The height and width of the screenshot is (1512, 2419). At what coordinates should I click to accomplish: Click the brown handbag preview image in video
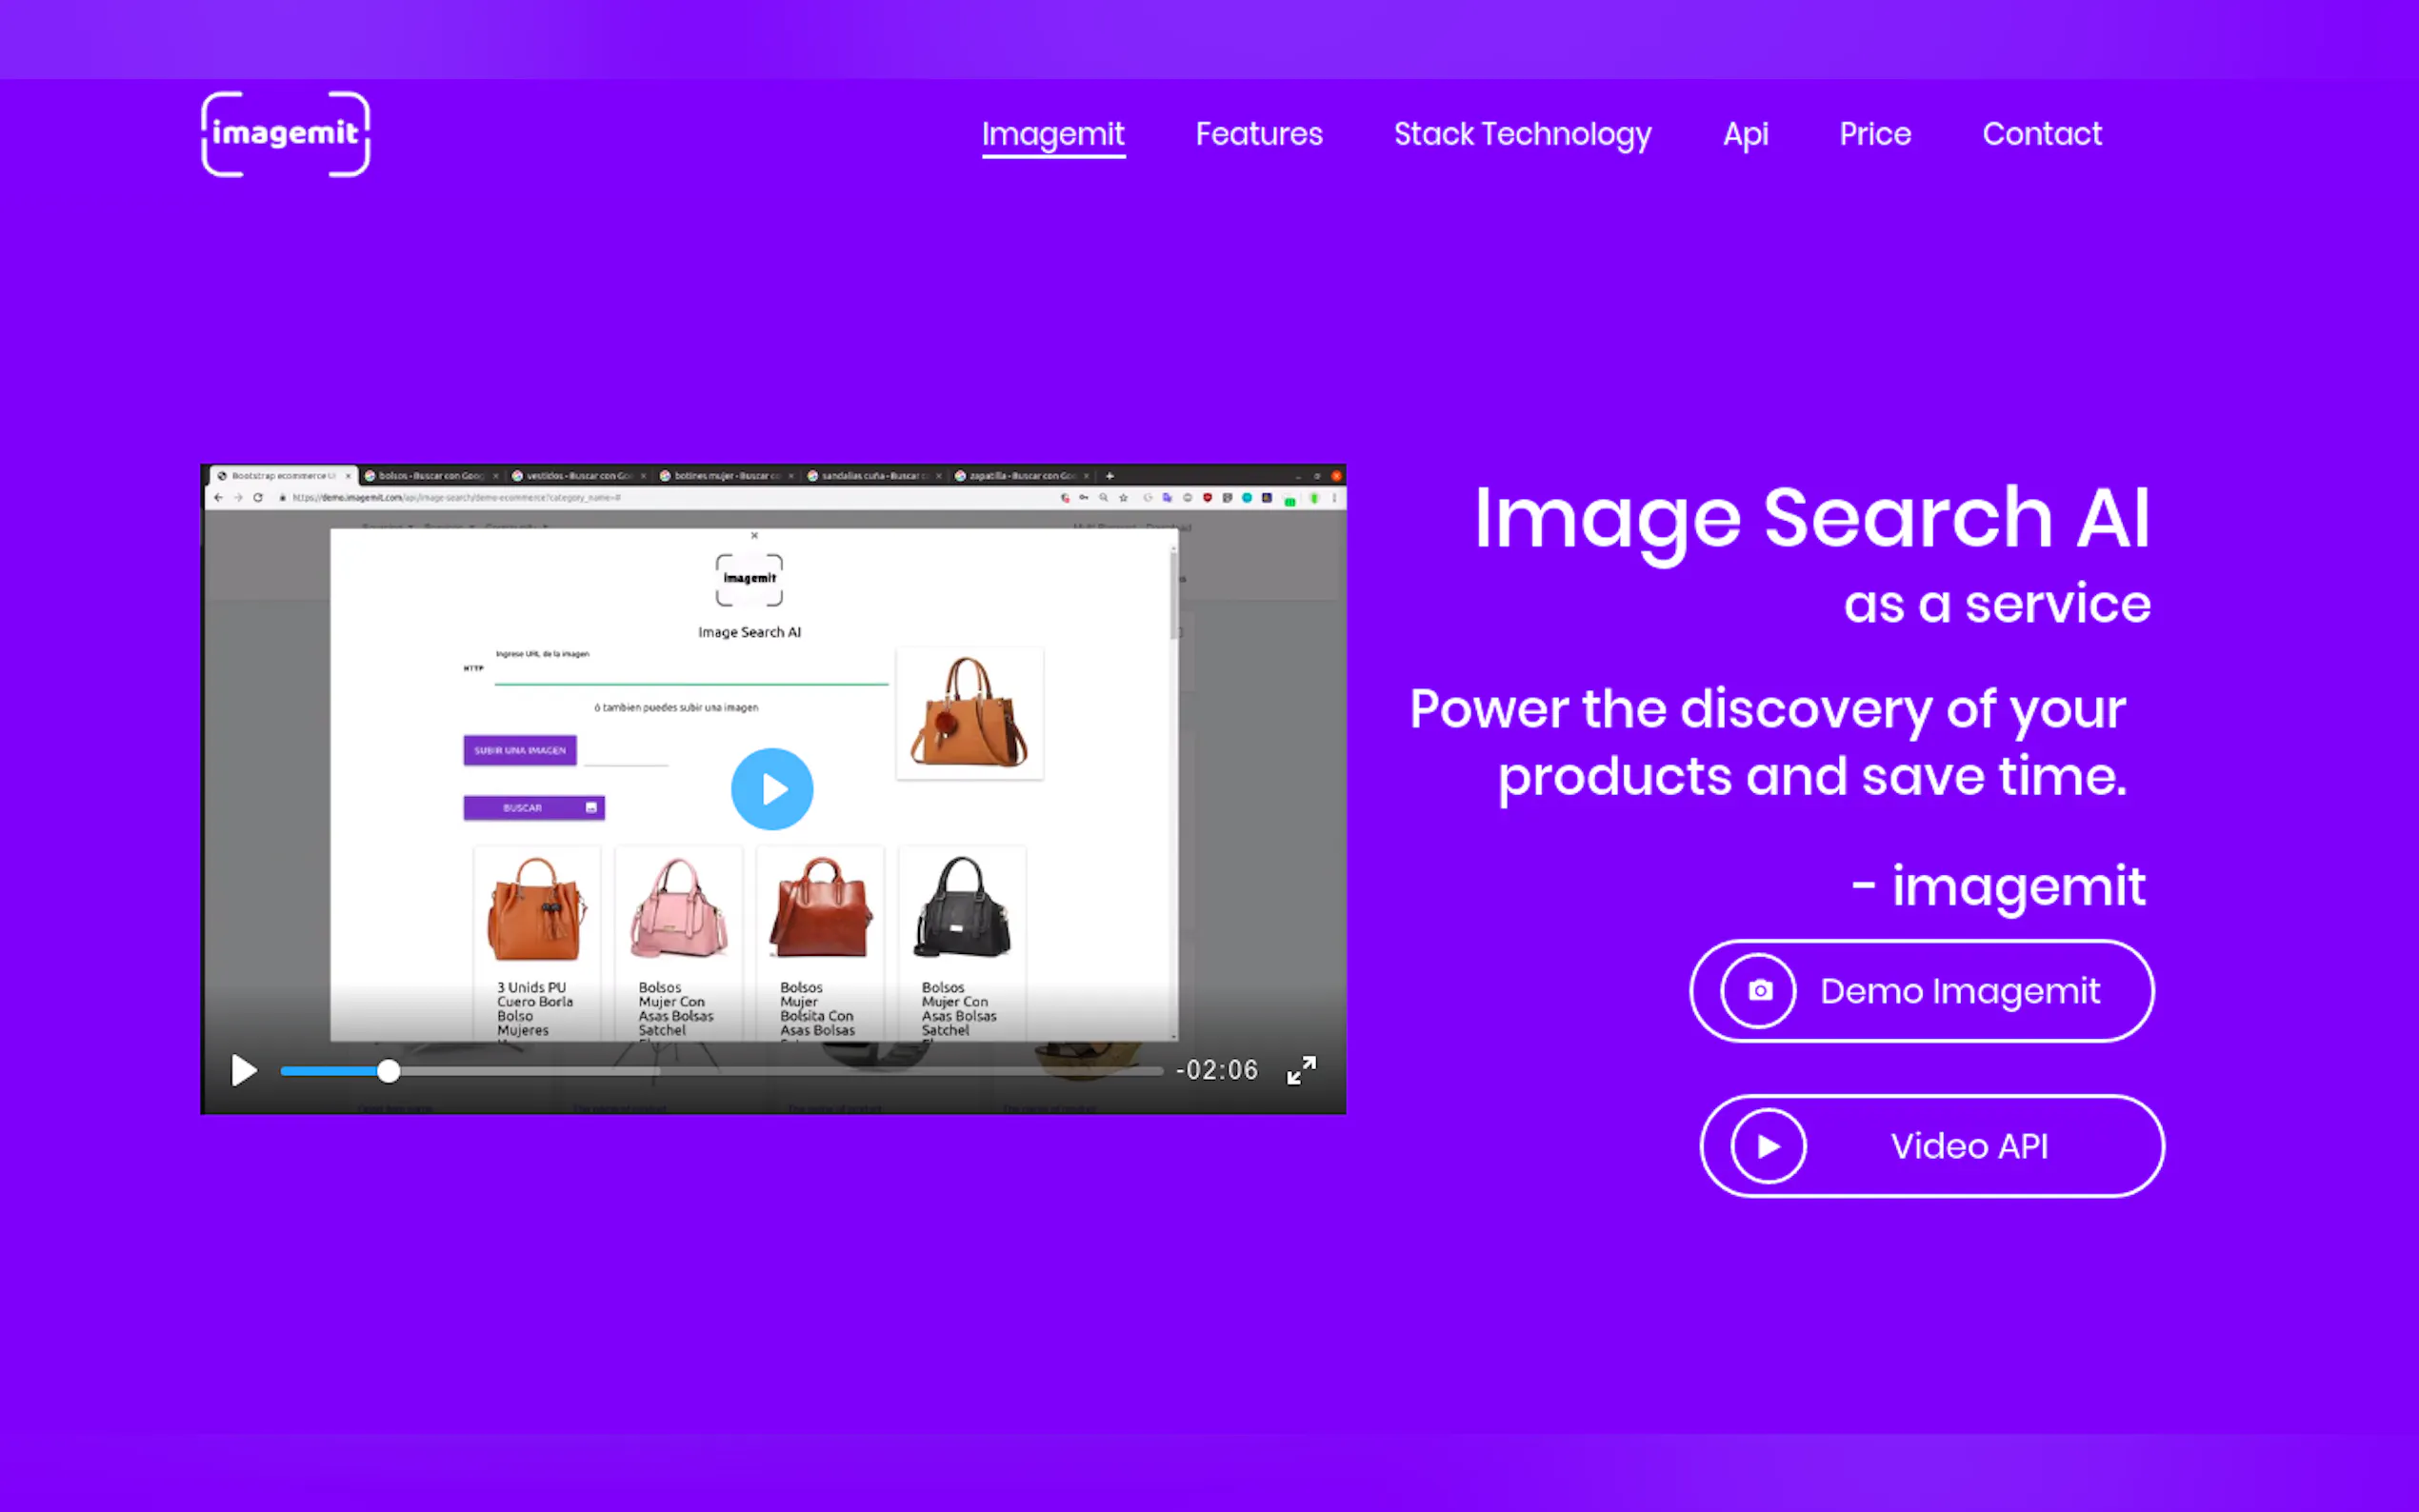969,712
